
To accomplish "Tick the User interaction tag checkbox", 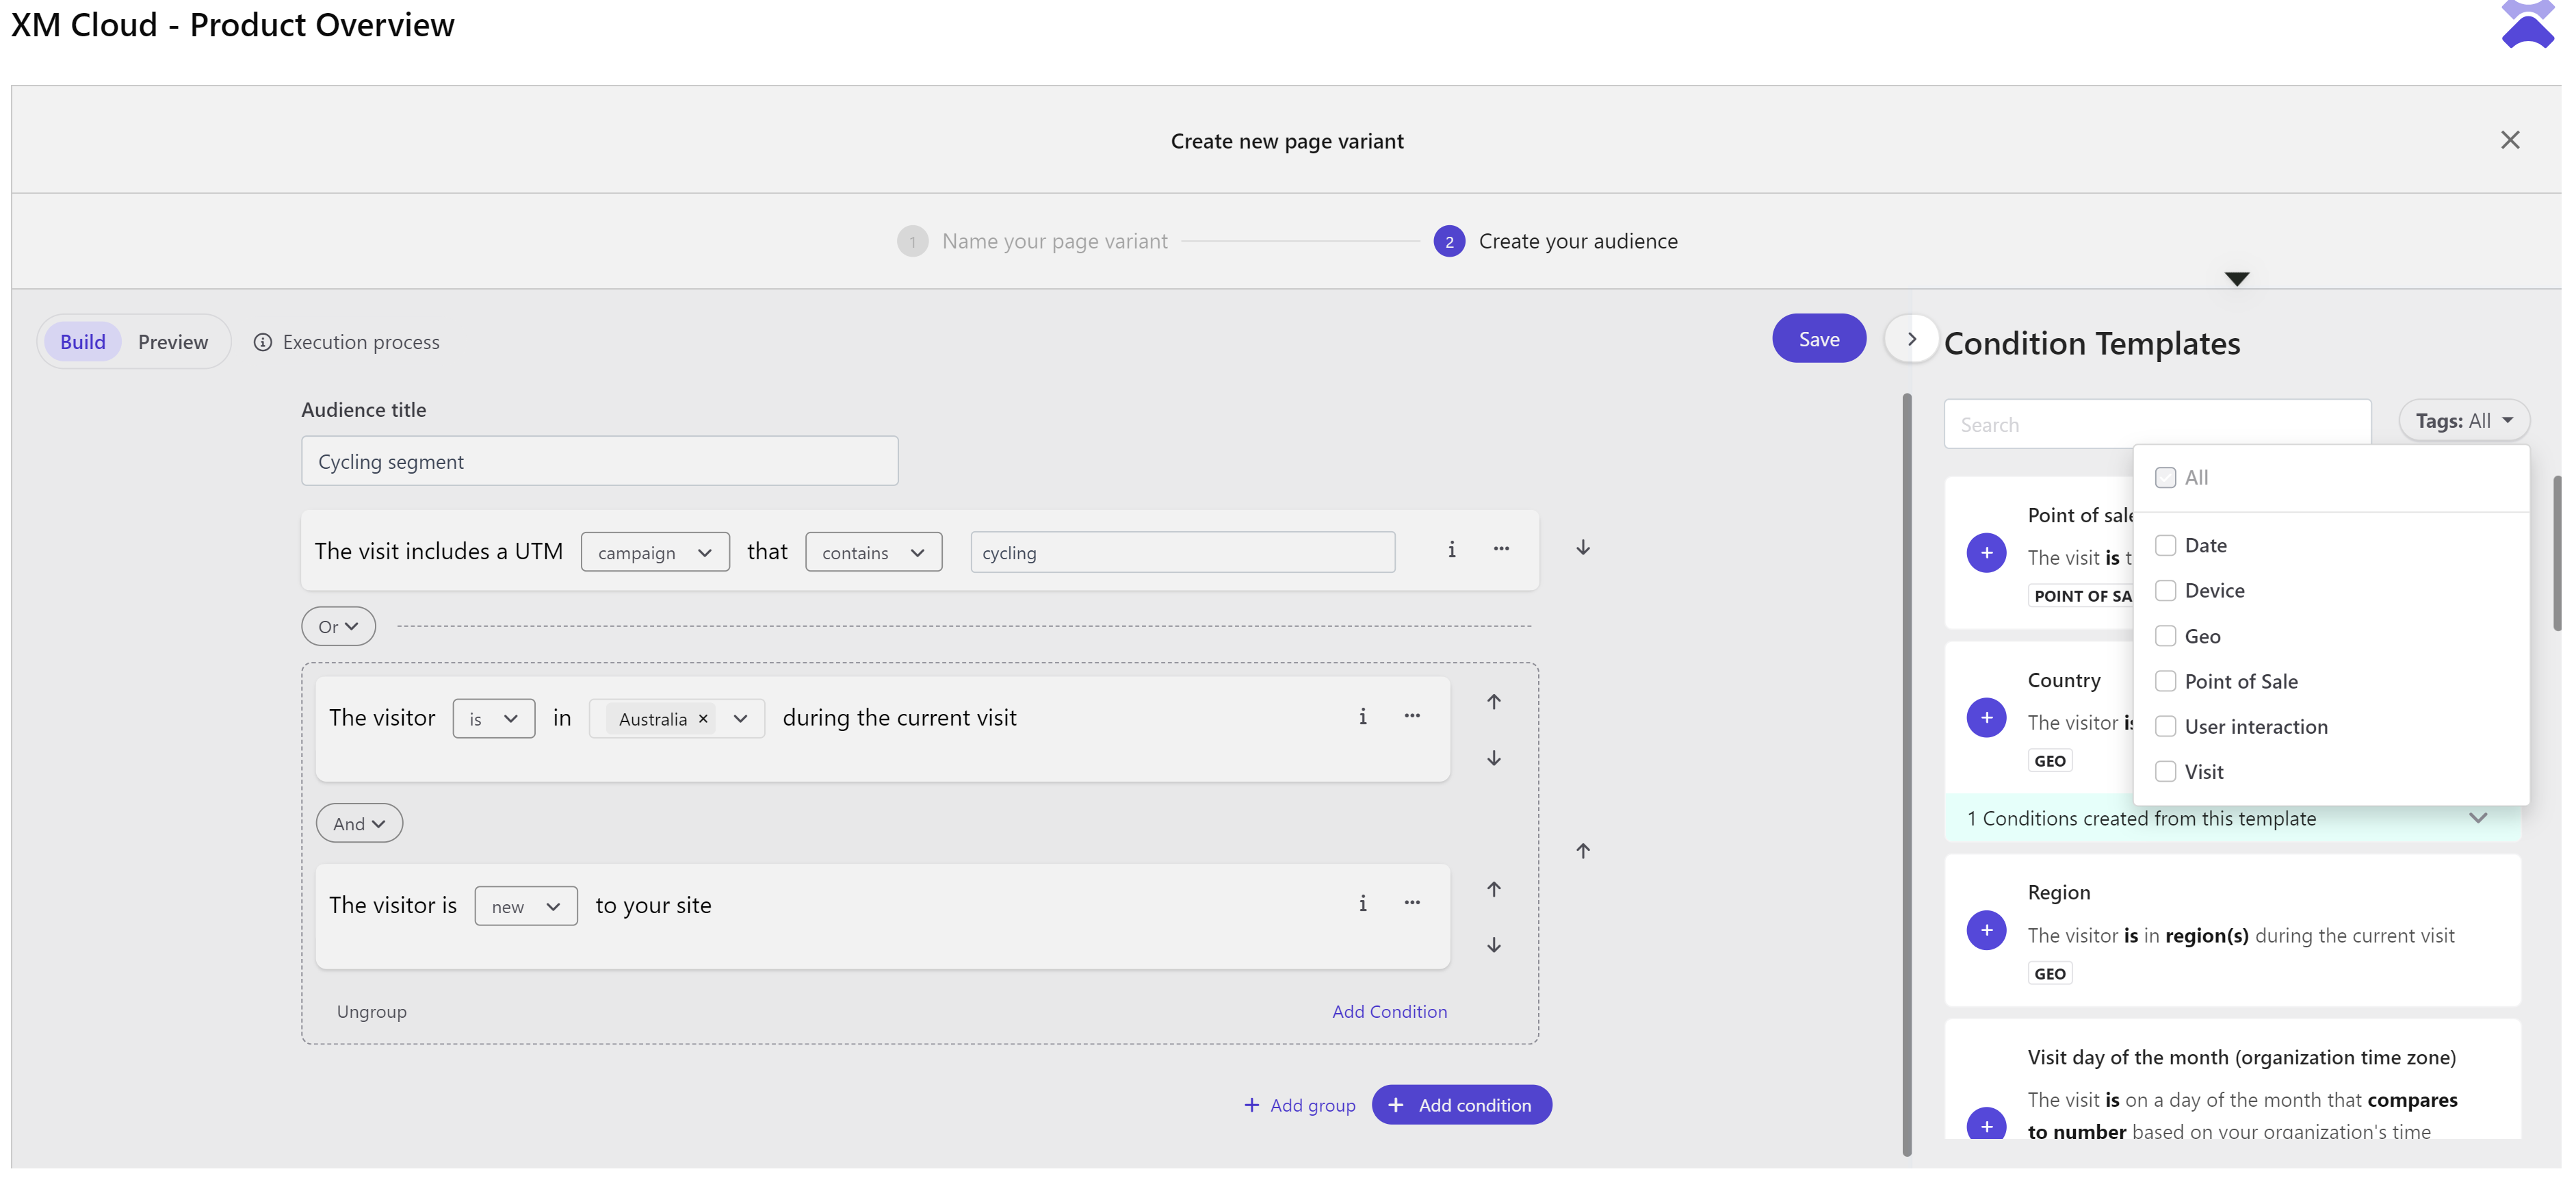I will click(x=2165, y=727).
